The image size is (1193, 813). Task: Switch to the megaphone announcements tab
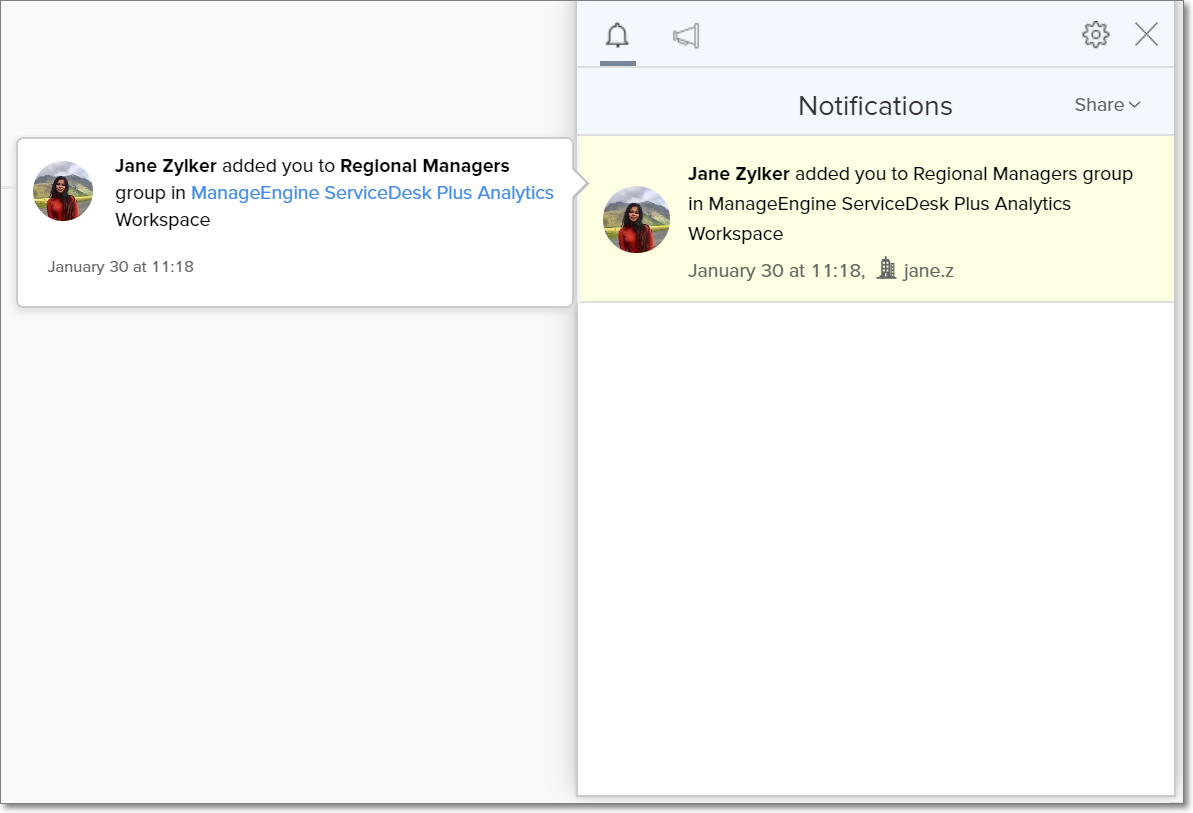pyautogui.click(x=686, y=37)
